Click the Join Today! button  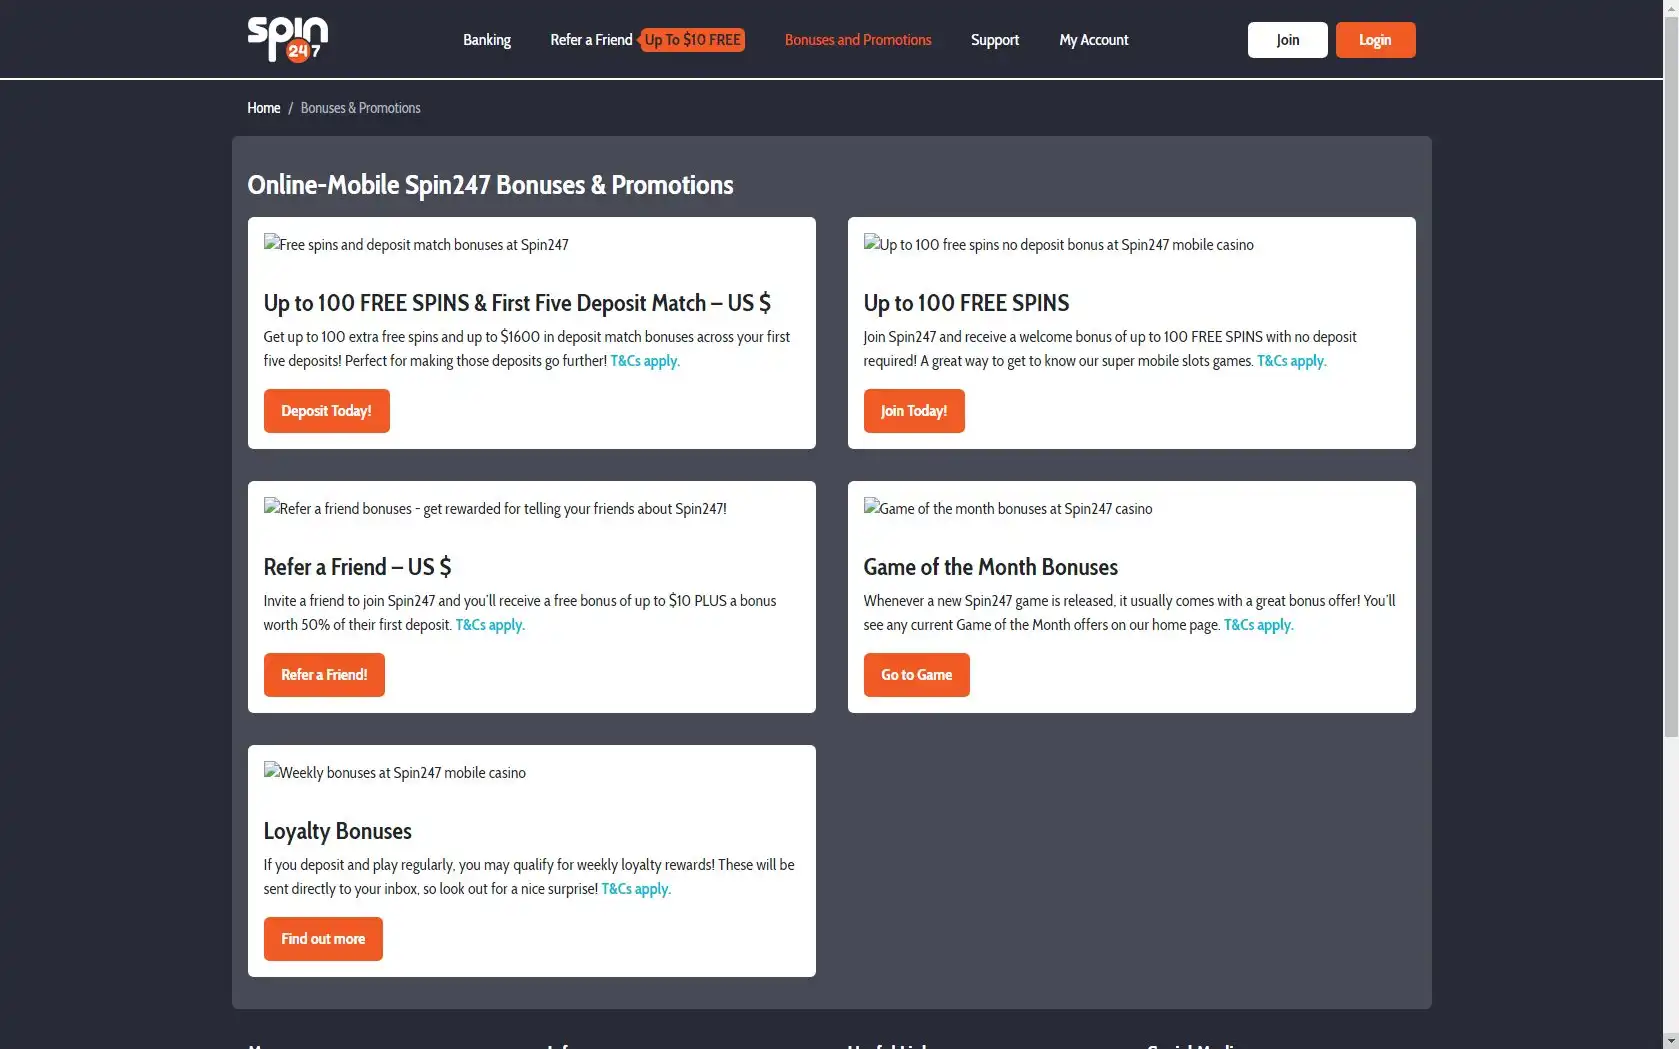[x=913, y=411]
